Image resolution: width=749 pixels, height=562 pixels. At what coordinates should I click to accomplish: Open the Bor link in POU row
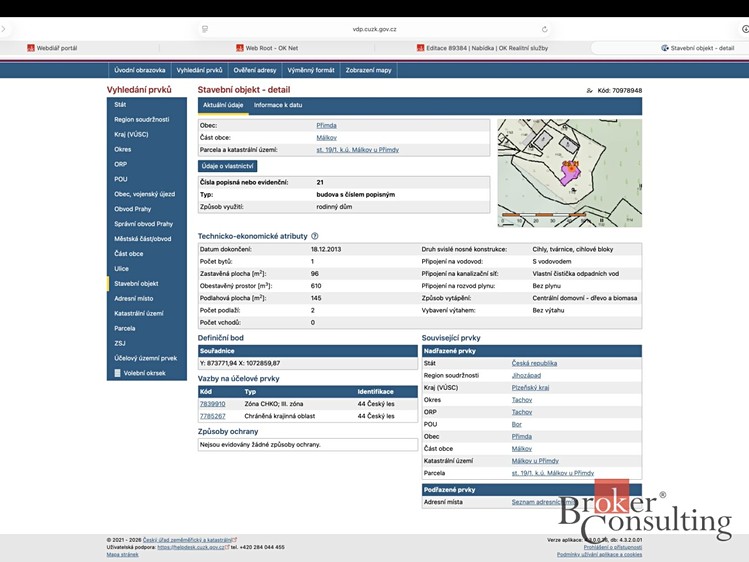tap(516, 424)
